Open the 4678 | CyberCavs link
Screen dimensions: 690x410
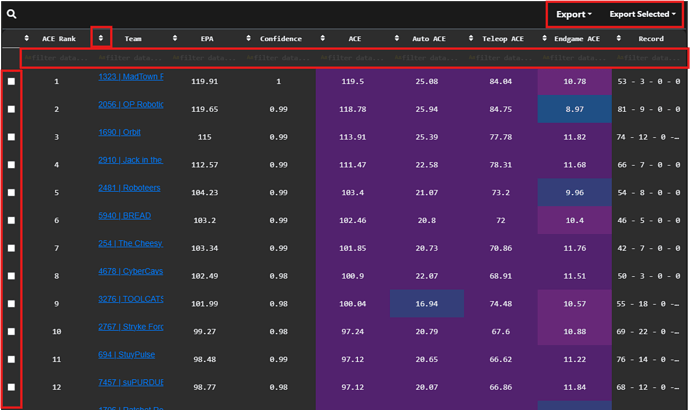[x=131, y=271]
